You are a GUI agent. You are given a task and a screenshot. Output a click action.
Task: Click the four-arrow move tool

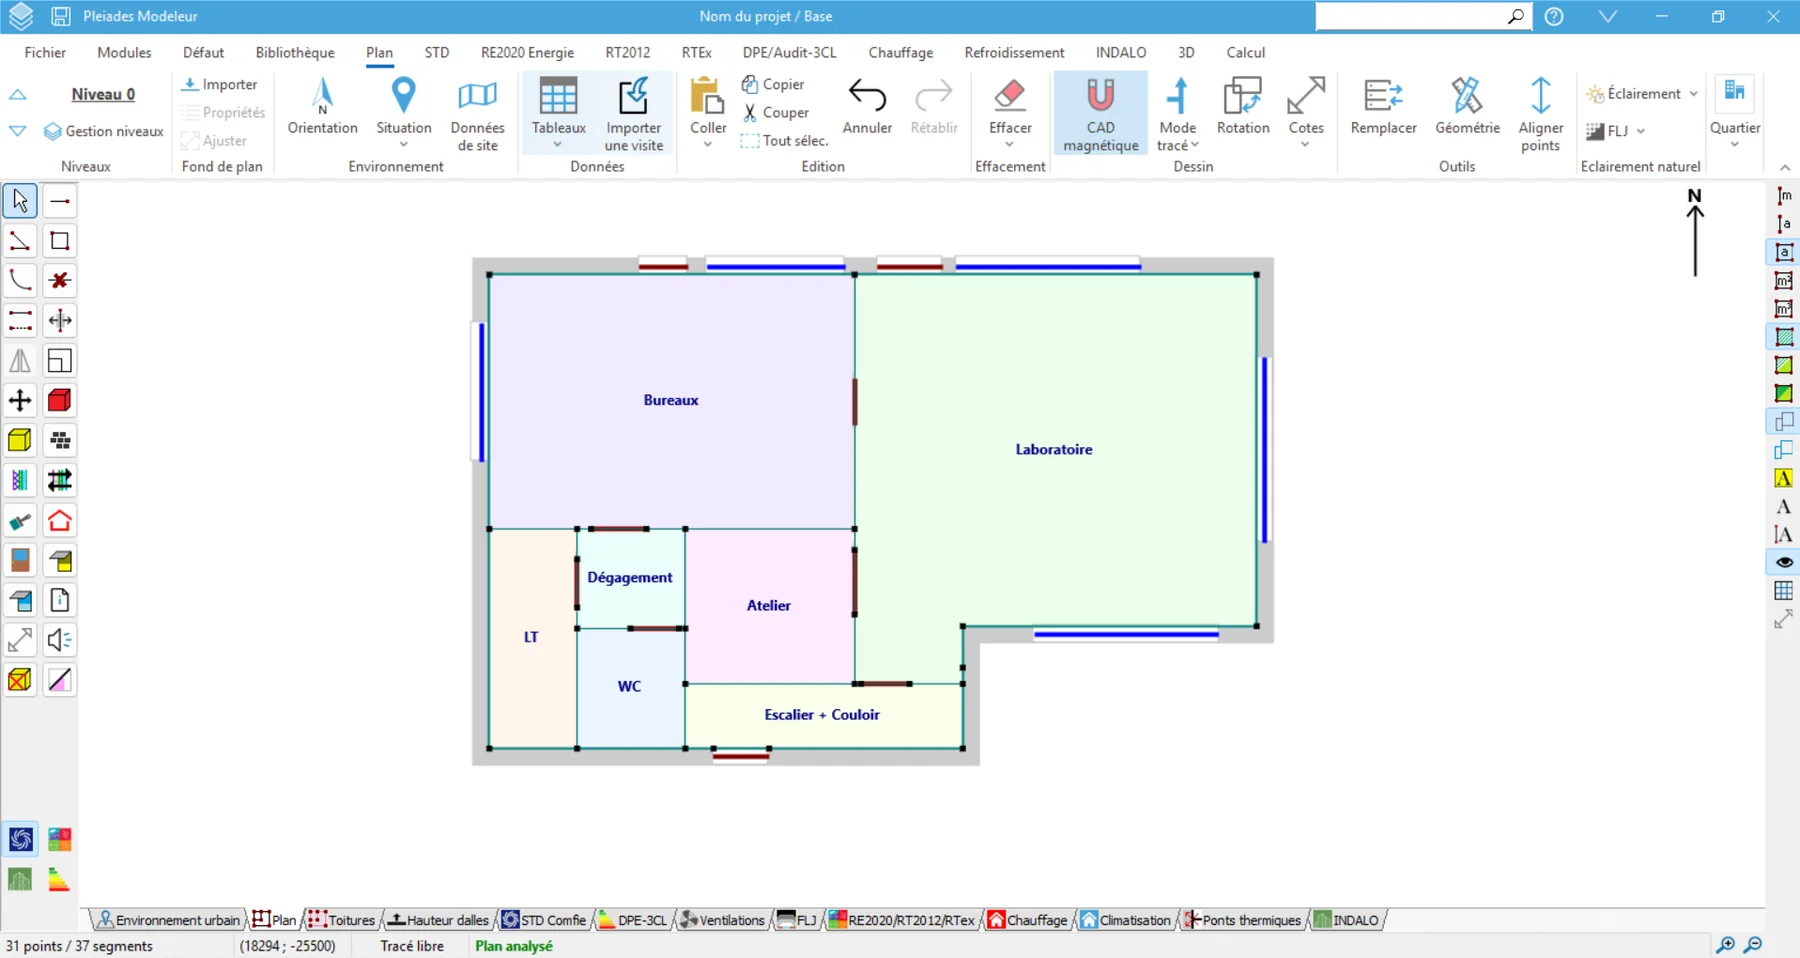(20, 401)
